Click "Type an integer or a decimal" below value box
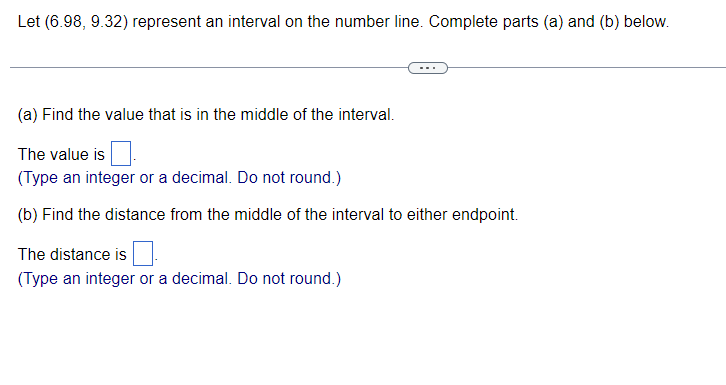Image resolution: width=726 pixels, height=385 pixels. pyautogui.click(x=124, y=178)
